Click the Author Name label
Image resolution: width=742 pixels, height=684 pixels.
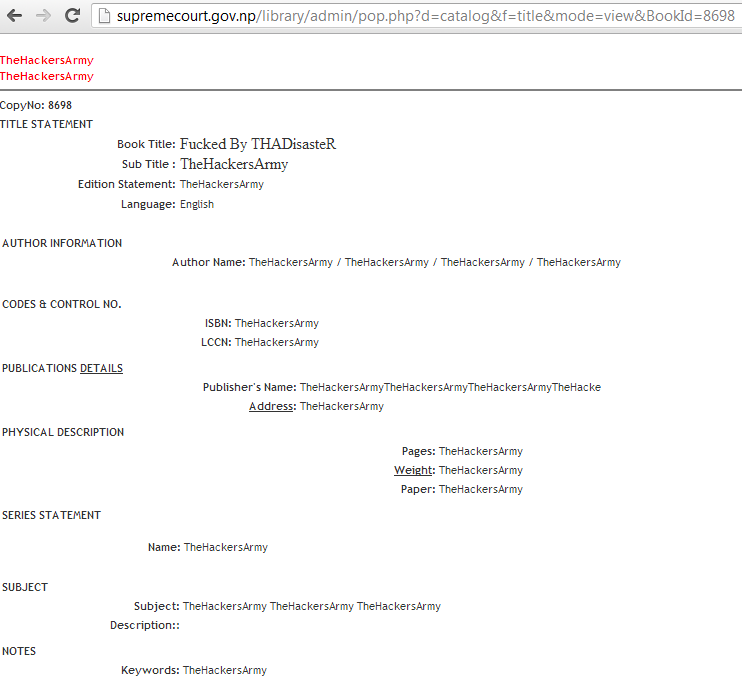pos(209,262)
